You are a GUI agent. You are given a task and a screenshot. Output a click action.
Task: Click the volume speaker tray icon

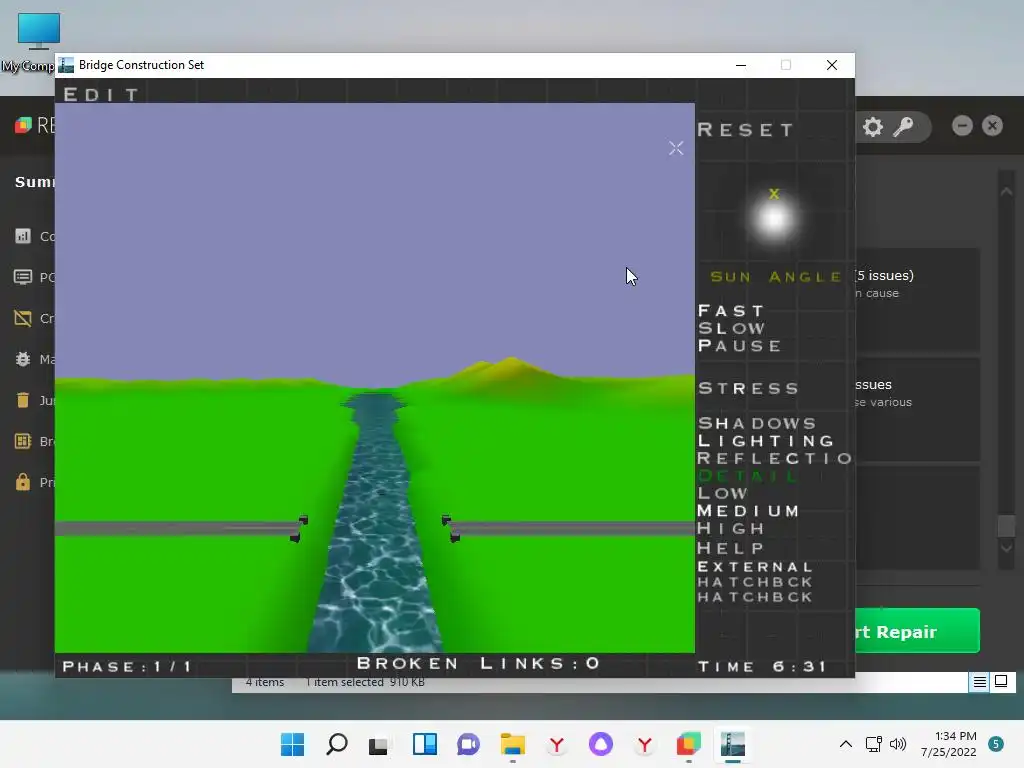[x=898, y=744]
